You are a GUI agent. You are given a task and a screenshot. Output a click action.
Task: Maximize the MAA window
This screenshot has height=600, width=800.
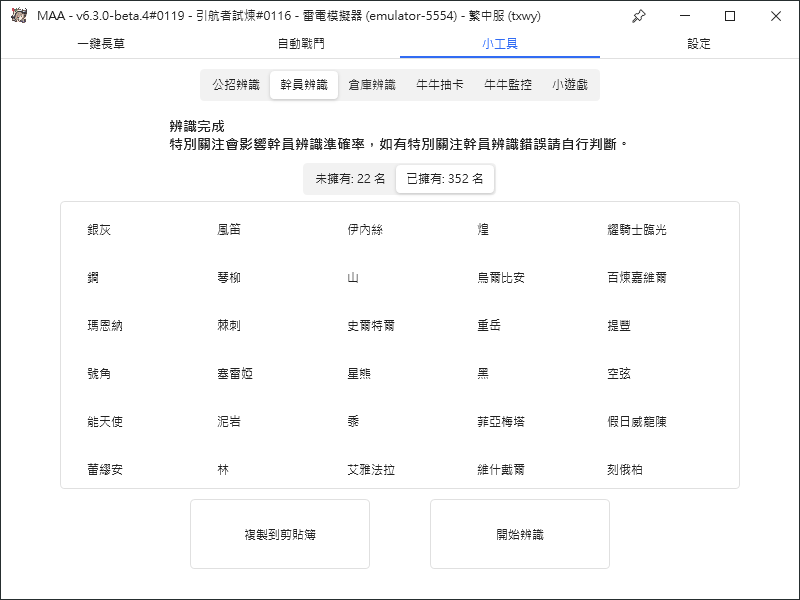(x=730, y=16)
